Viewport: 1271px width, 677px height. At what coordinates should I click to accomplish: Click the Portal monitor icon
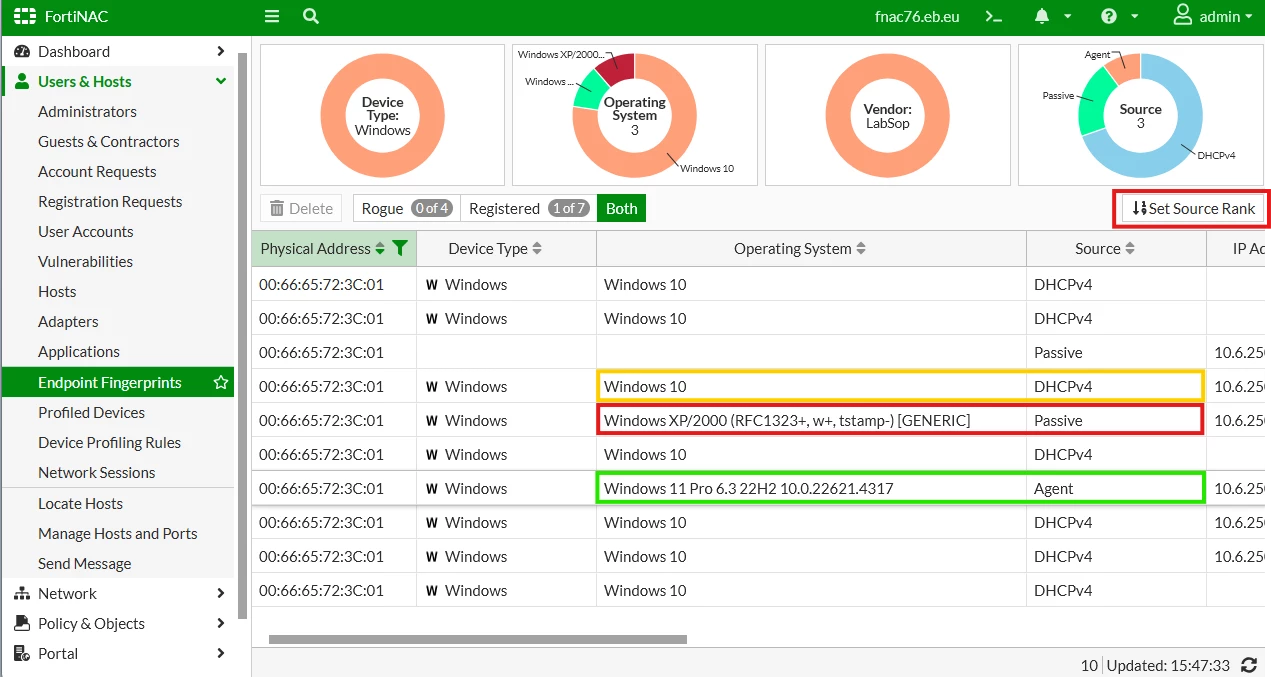tap(22, 654)
